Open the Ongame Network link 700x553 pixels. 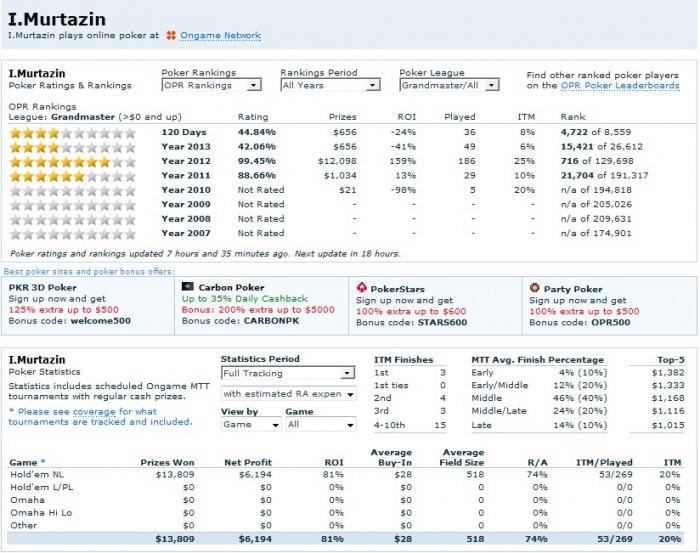click(220, 36)
